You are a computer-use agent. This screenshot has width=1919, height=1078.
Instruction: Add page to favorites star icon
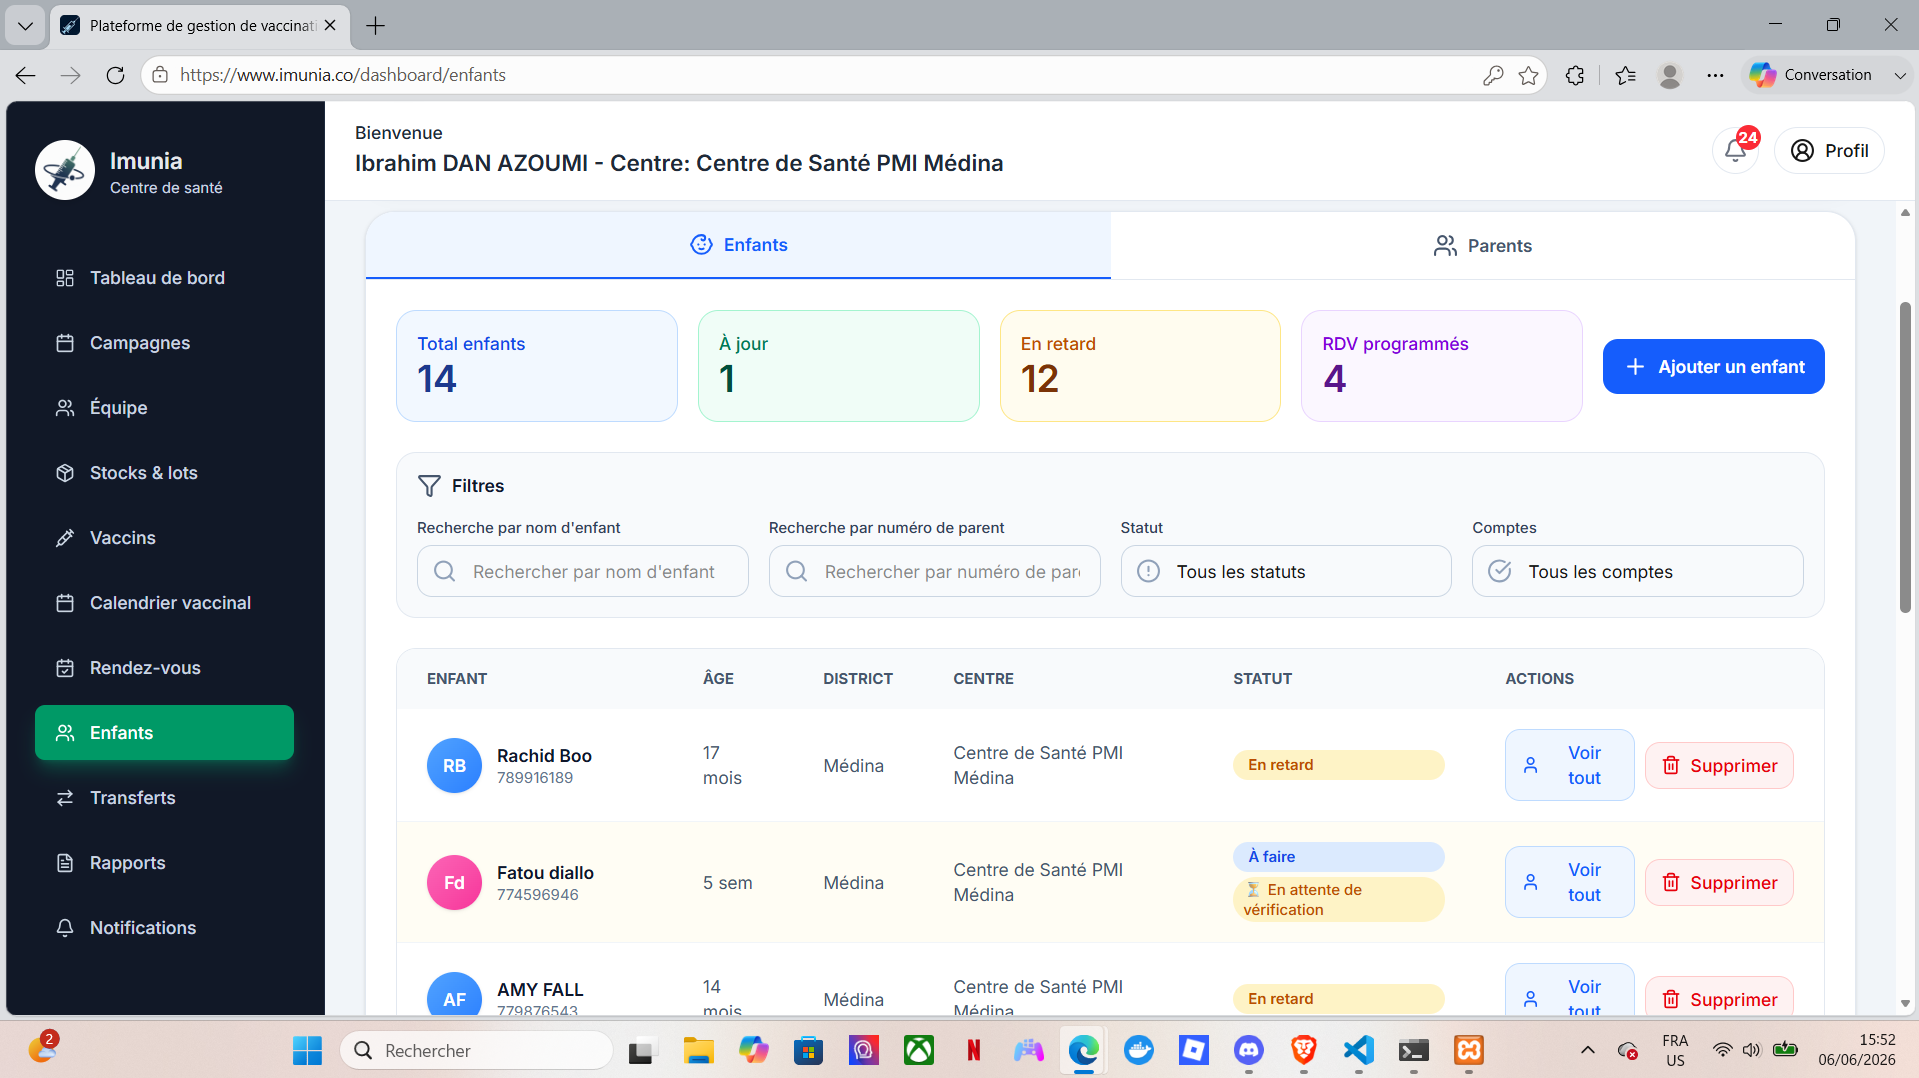(x=1528, y=75)
